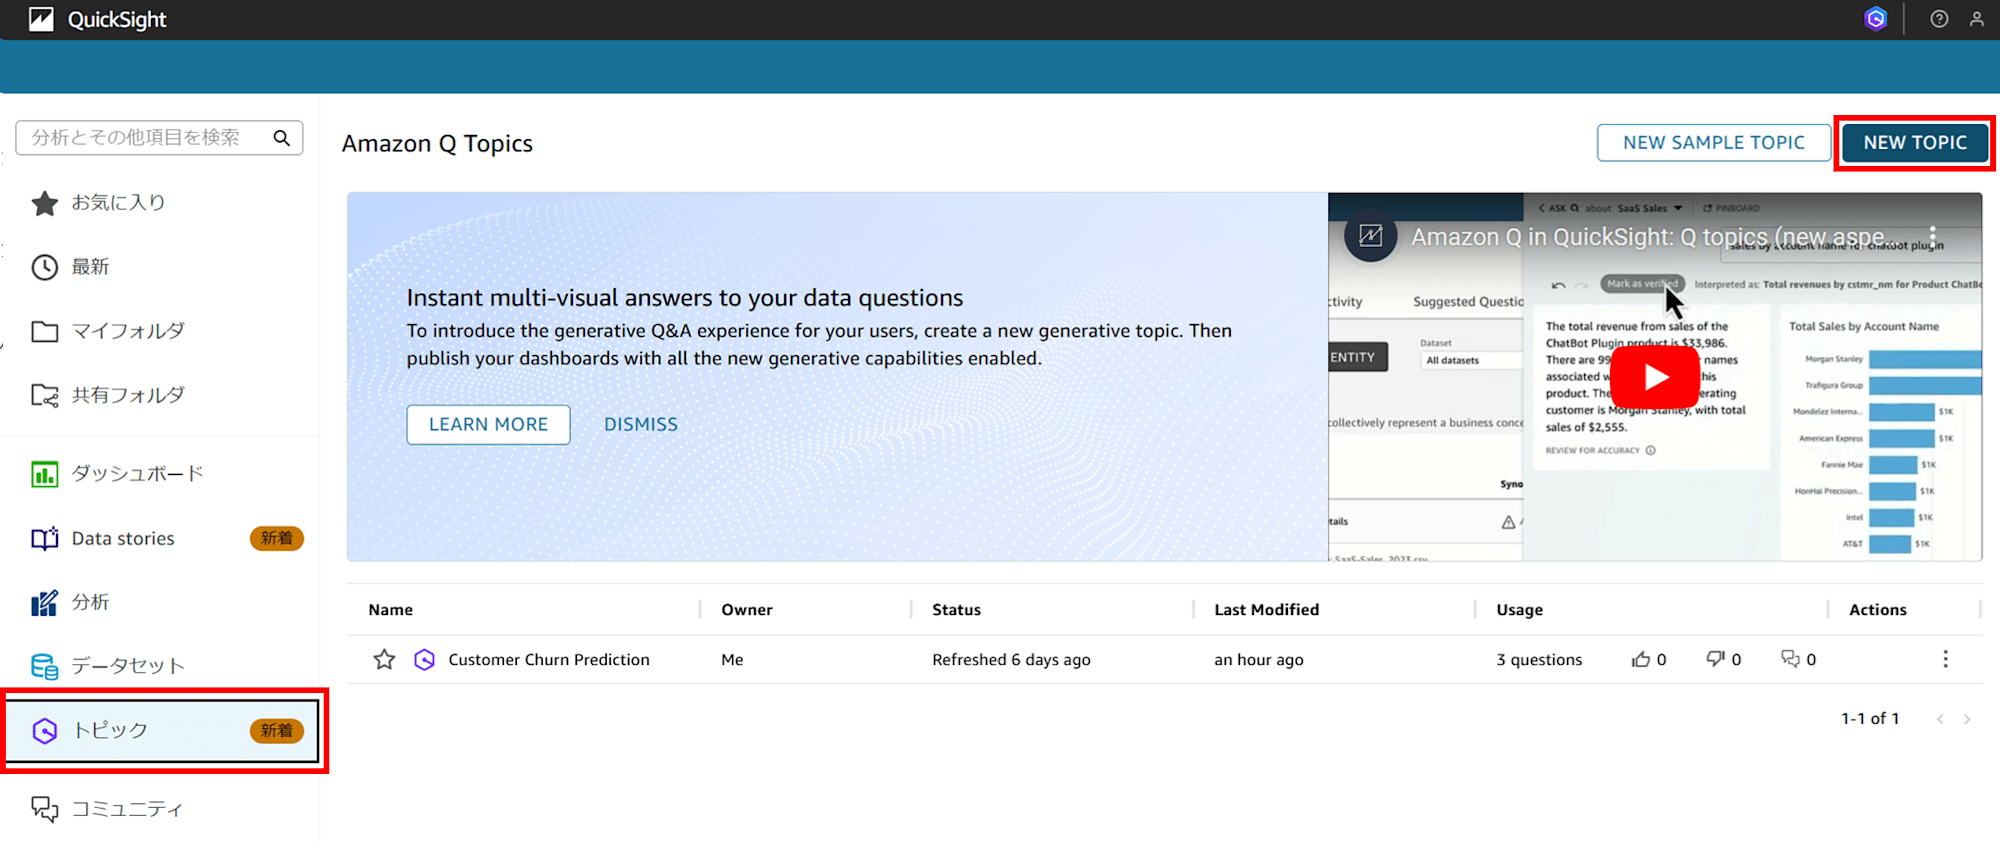
Task: Click the NEW TOPIC button
Action: pyautogui.click(x=1915, y=143)
